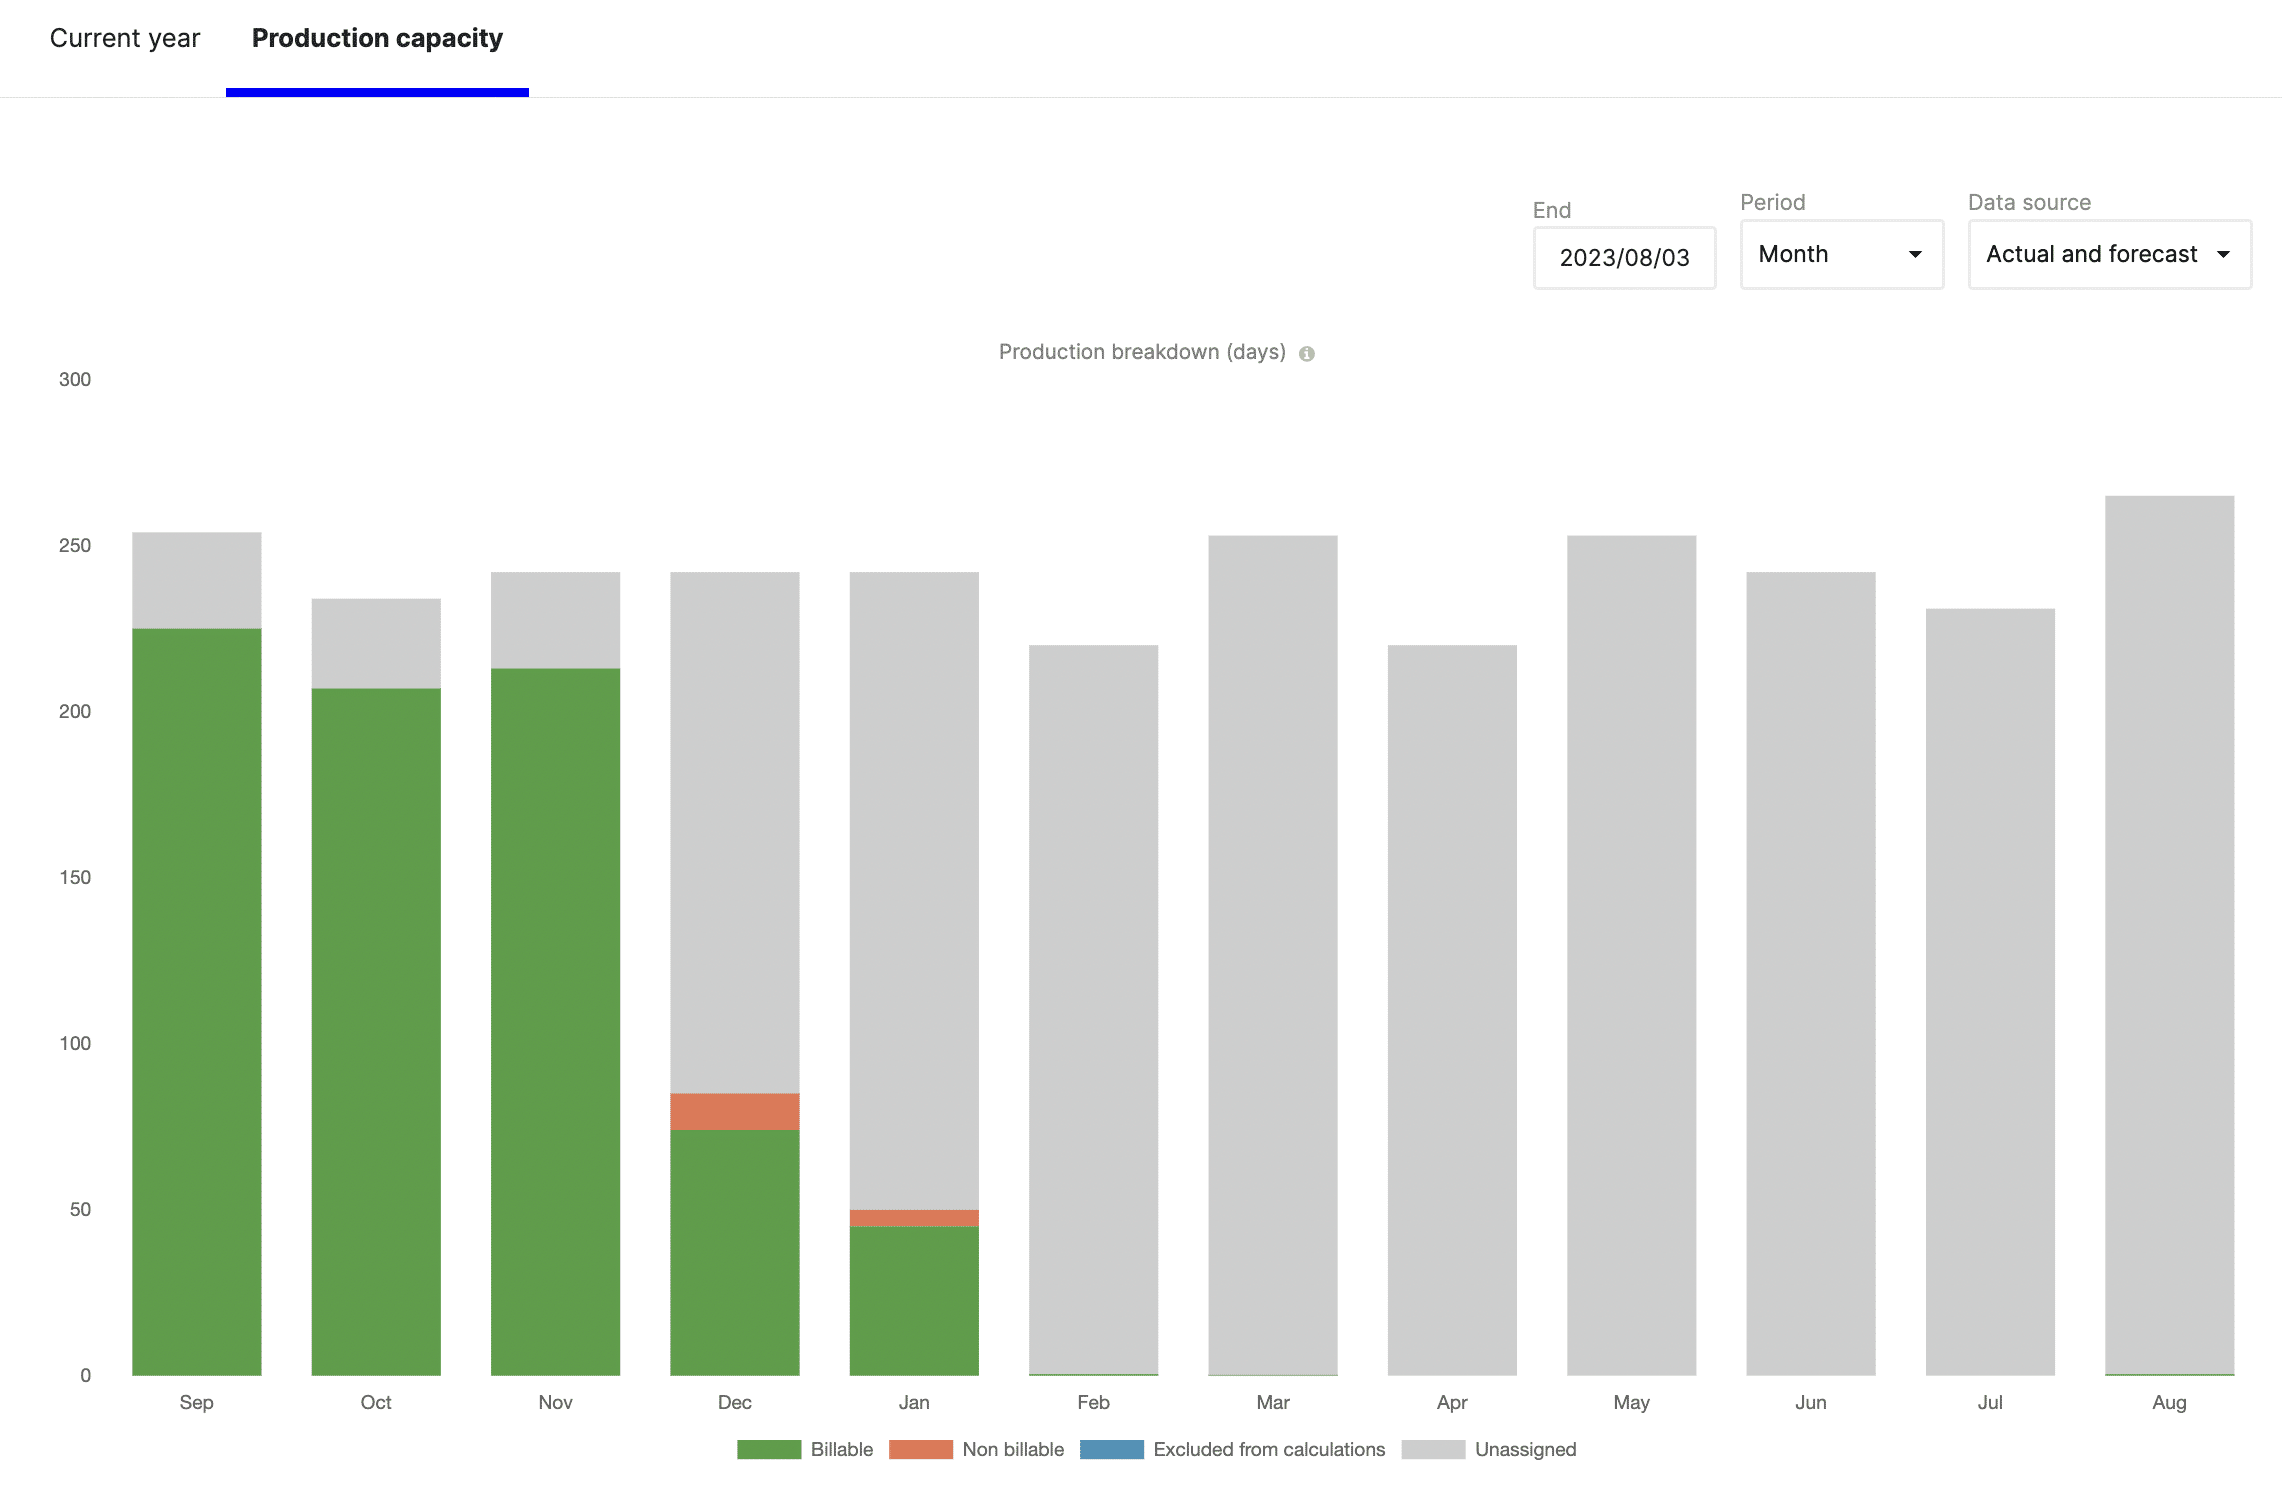Toggle the Billable legend entry
The width and height of the screenshot is (2282, 1486).
(x=841, y=1449)
